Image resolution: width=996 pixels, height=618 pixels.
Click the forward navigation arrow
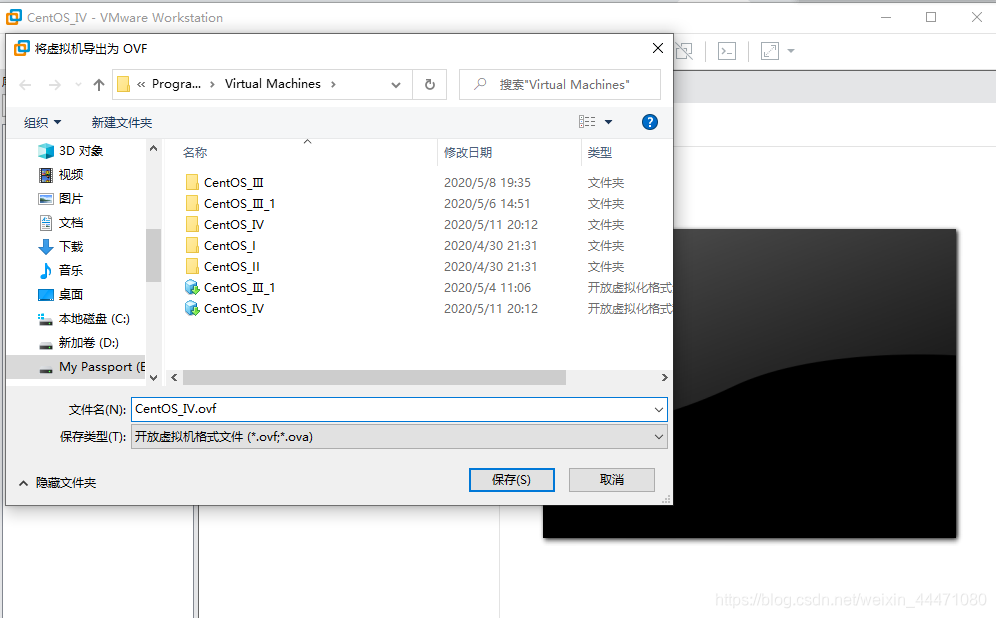click(55, 84)
